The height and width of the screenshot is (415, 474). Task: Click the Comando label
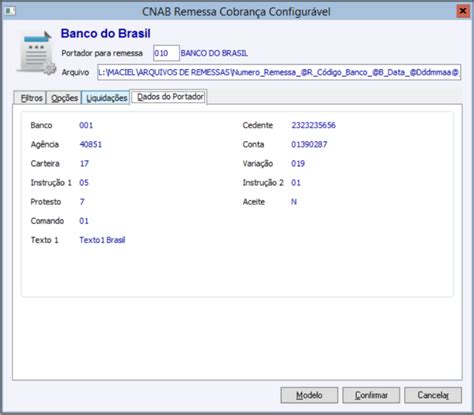click(x=47, y=221)
